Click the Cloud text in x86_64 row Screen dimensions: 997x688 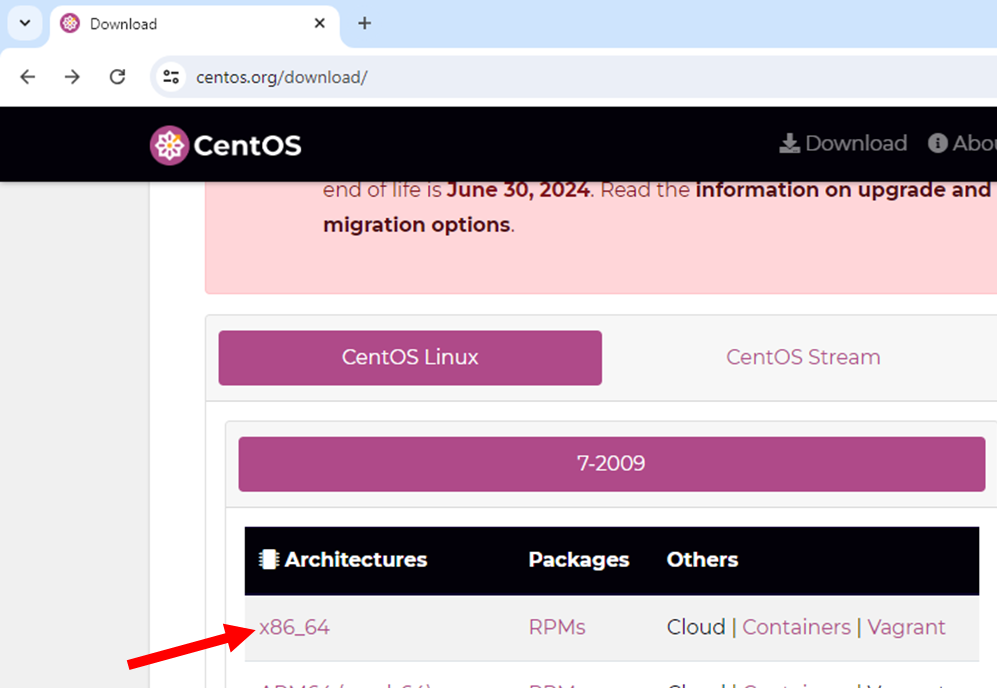[x=696, y=628]
